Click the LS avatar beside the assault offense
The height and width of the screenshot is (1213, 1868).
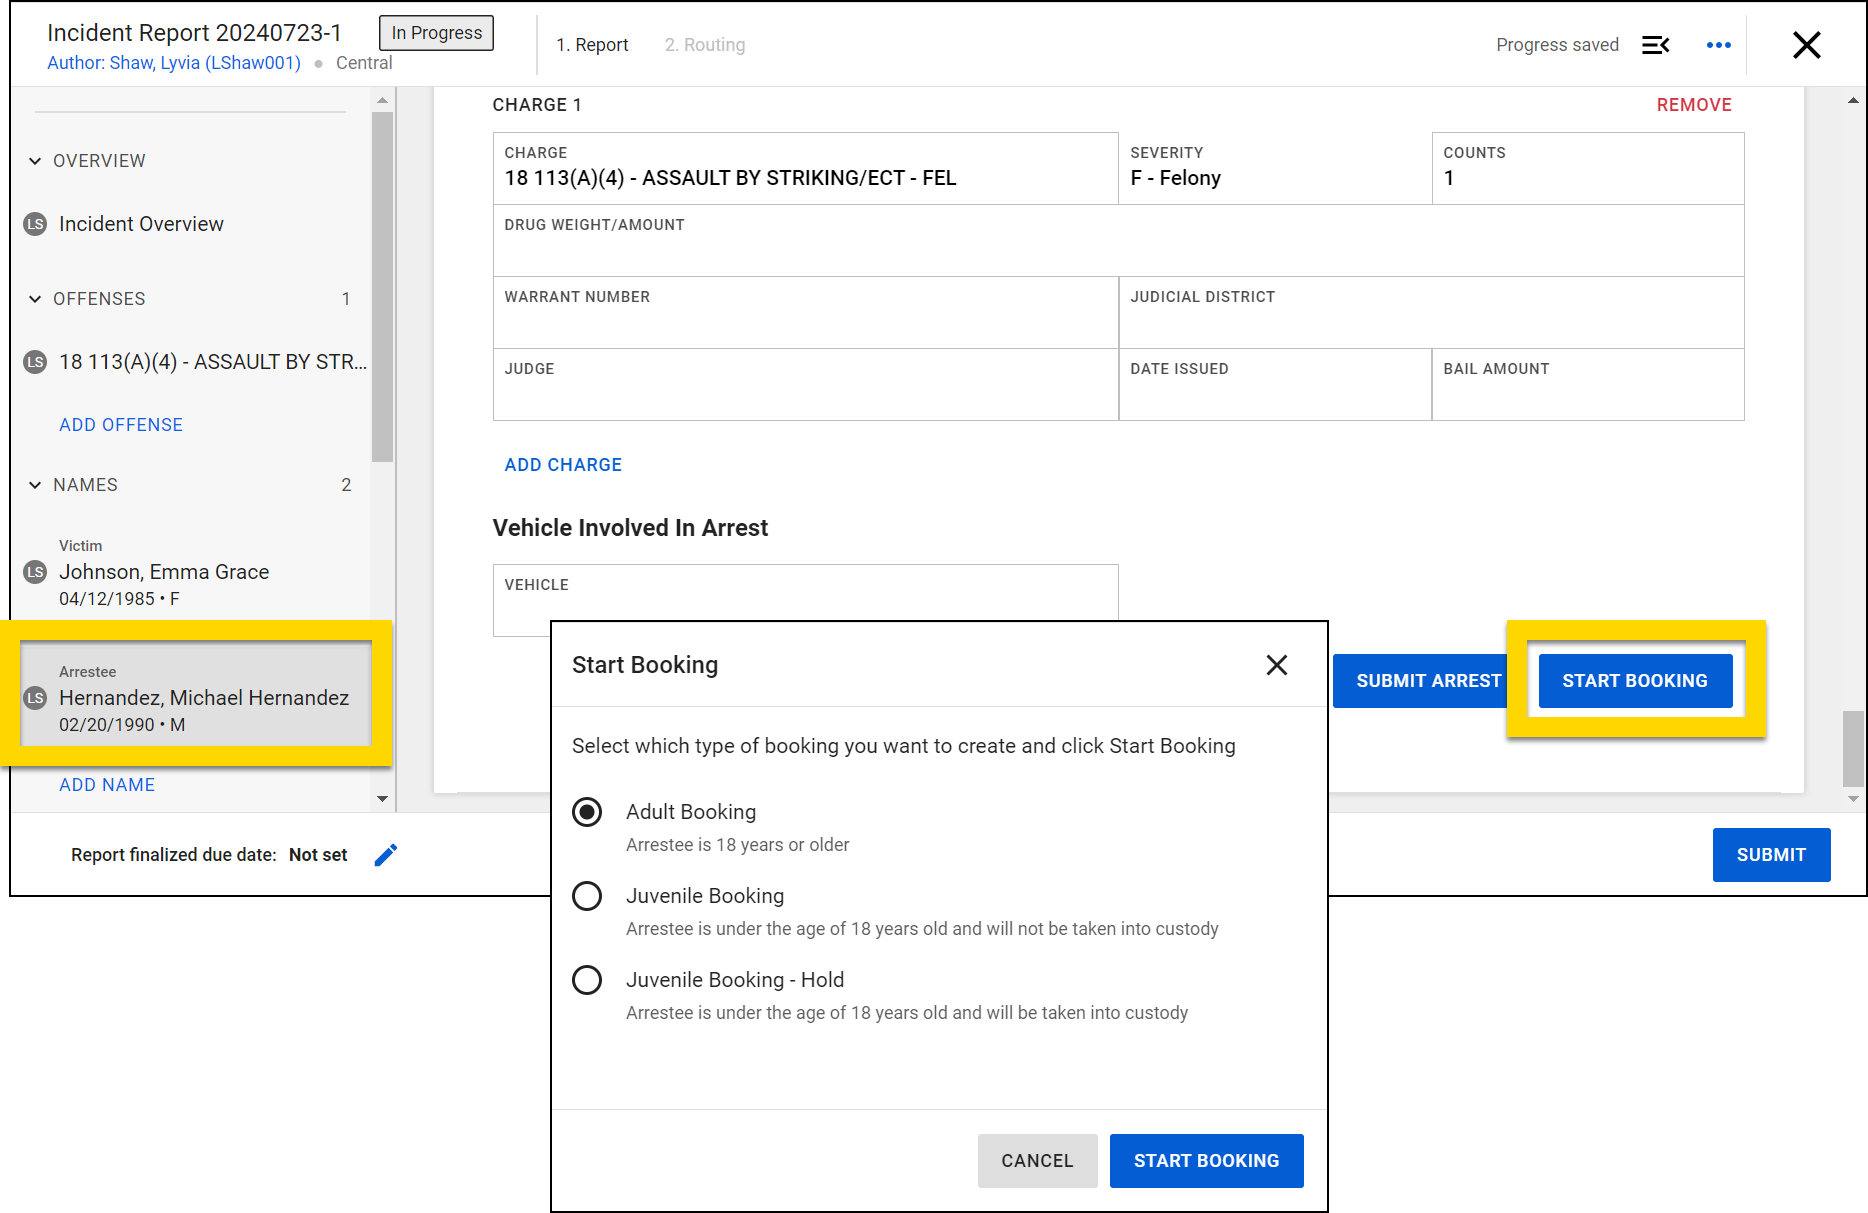coord(35,362)
